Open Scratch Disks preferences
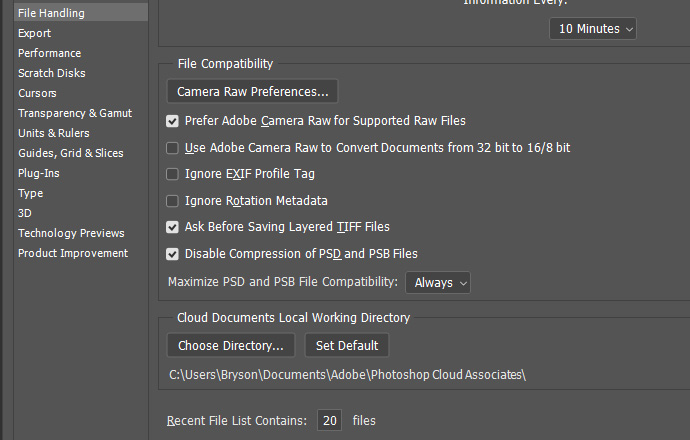The width and height of the screenshot is (690, 440). [51, 73]
